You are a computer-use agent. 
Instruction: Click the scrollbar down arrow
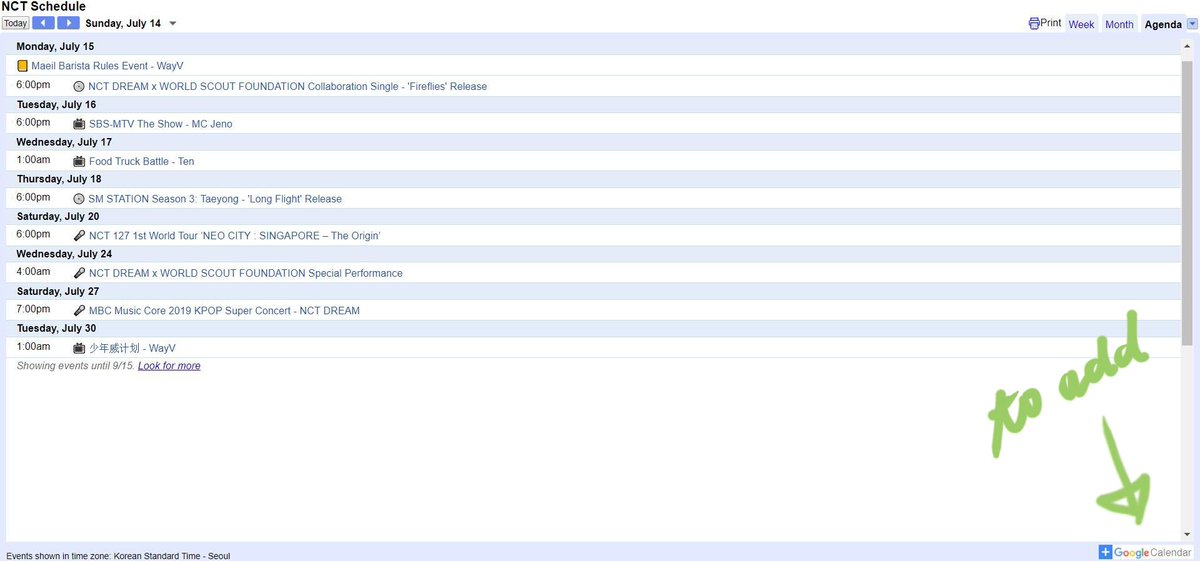[1187, 535]
